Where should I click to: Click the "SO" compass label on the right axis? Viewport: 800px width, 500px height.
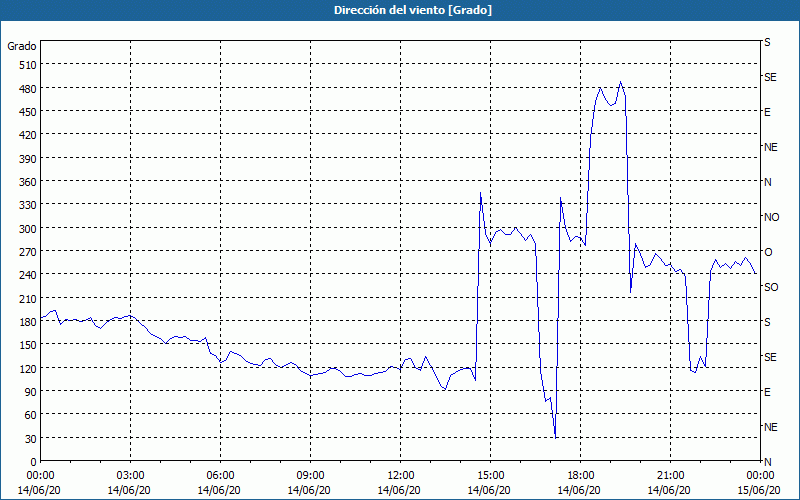pos(771,287)
